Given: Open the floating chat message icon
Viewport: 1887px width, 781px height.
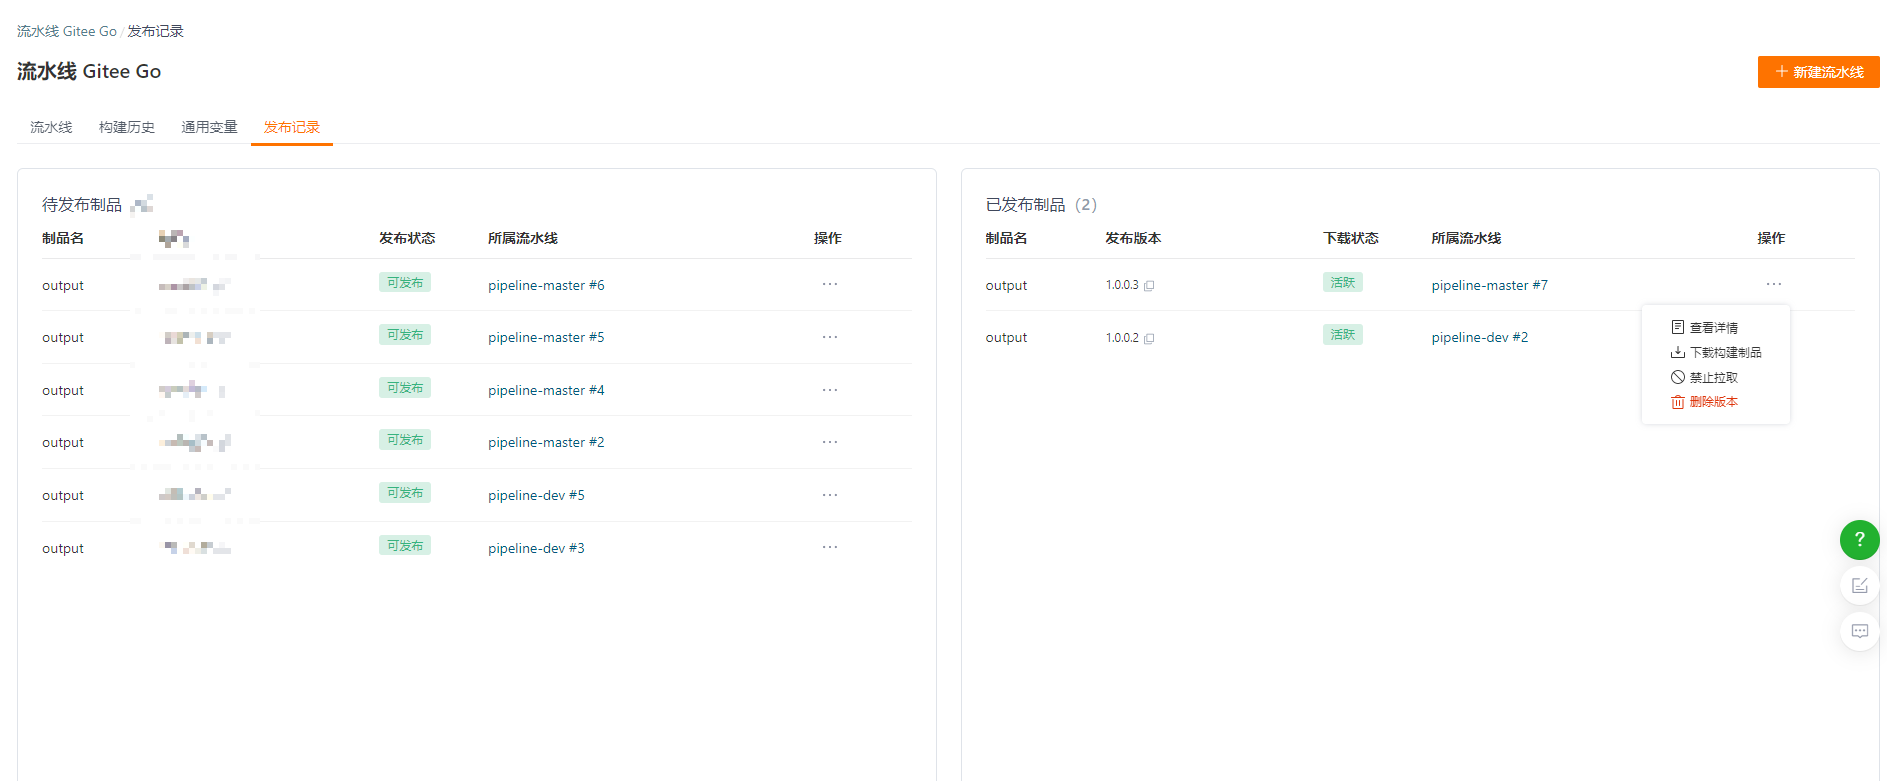Looking at the screenshot, I should tap(1859, 631).
